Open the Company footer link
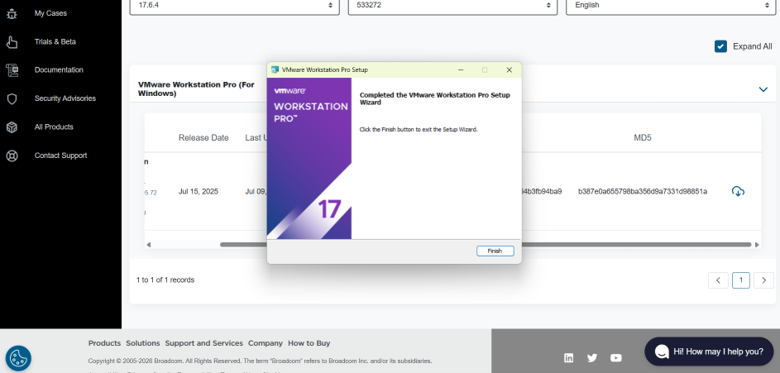Screen dimensions: 780x373 (265, 343)
